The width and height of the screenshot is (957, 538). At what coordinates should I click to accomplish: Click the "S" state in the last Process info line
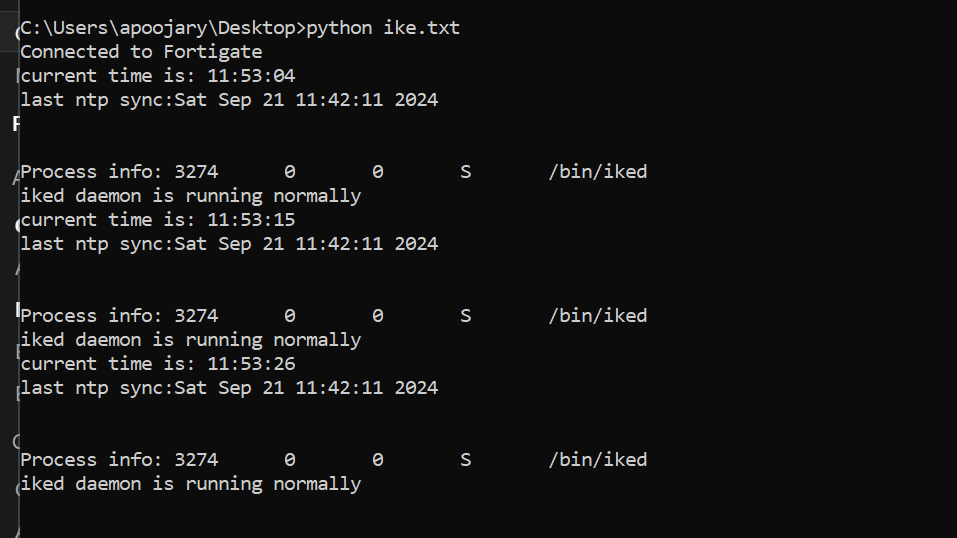466,460
